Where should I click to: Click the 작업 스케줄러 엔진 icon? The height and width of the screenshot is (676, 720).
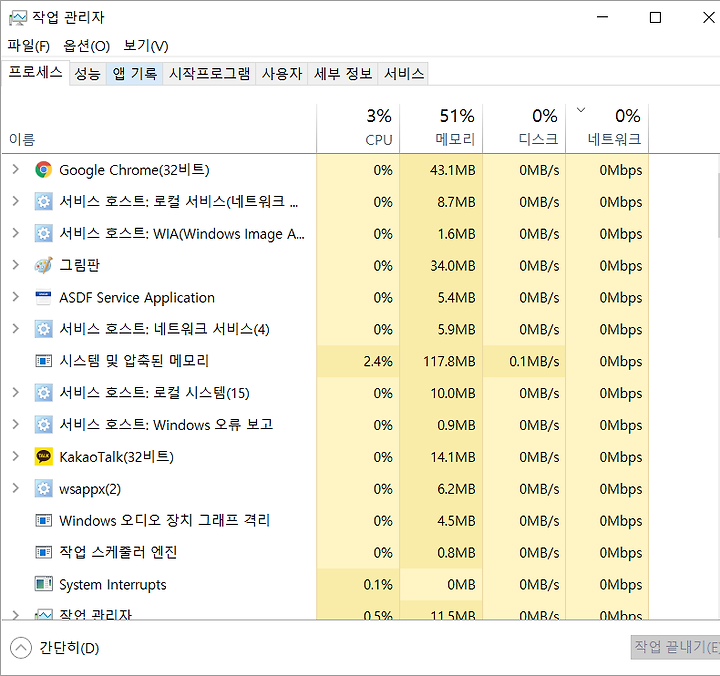pos(44,552)
